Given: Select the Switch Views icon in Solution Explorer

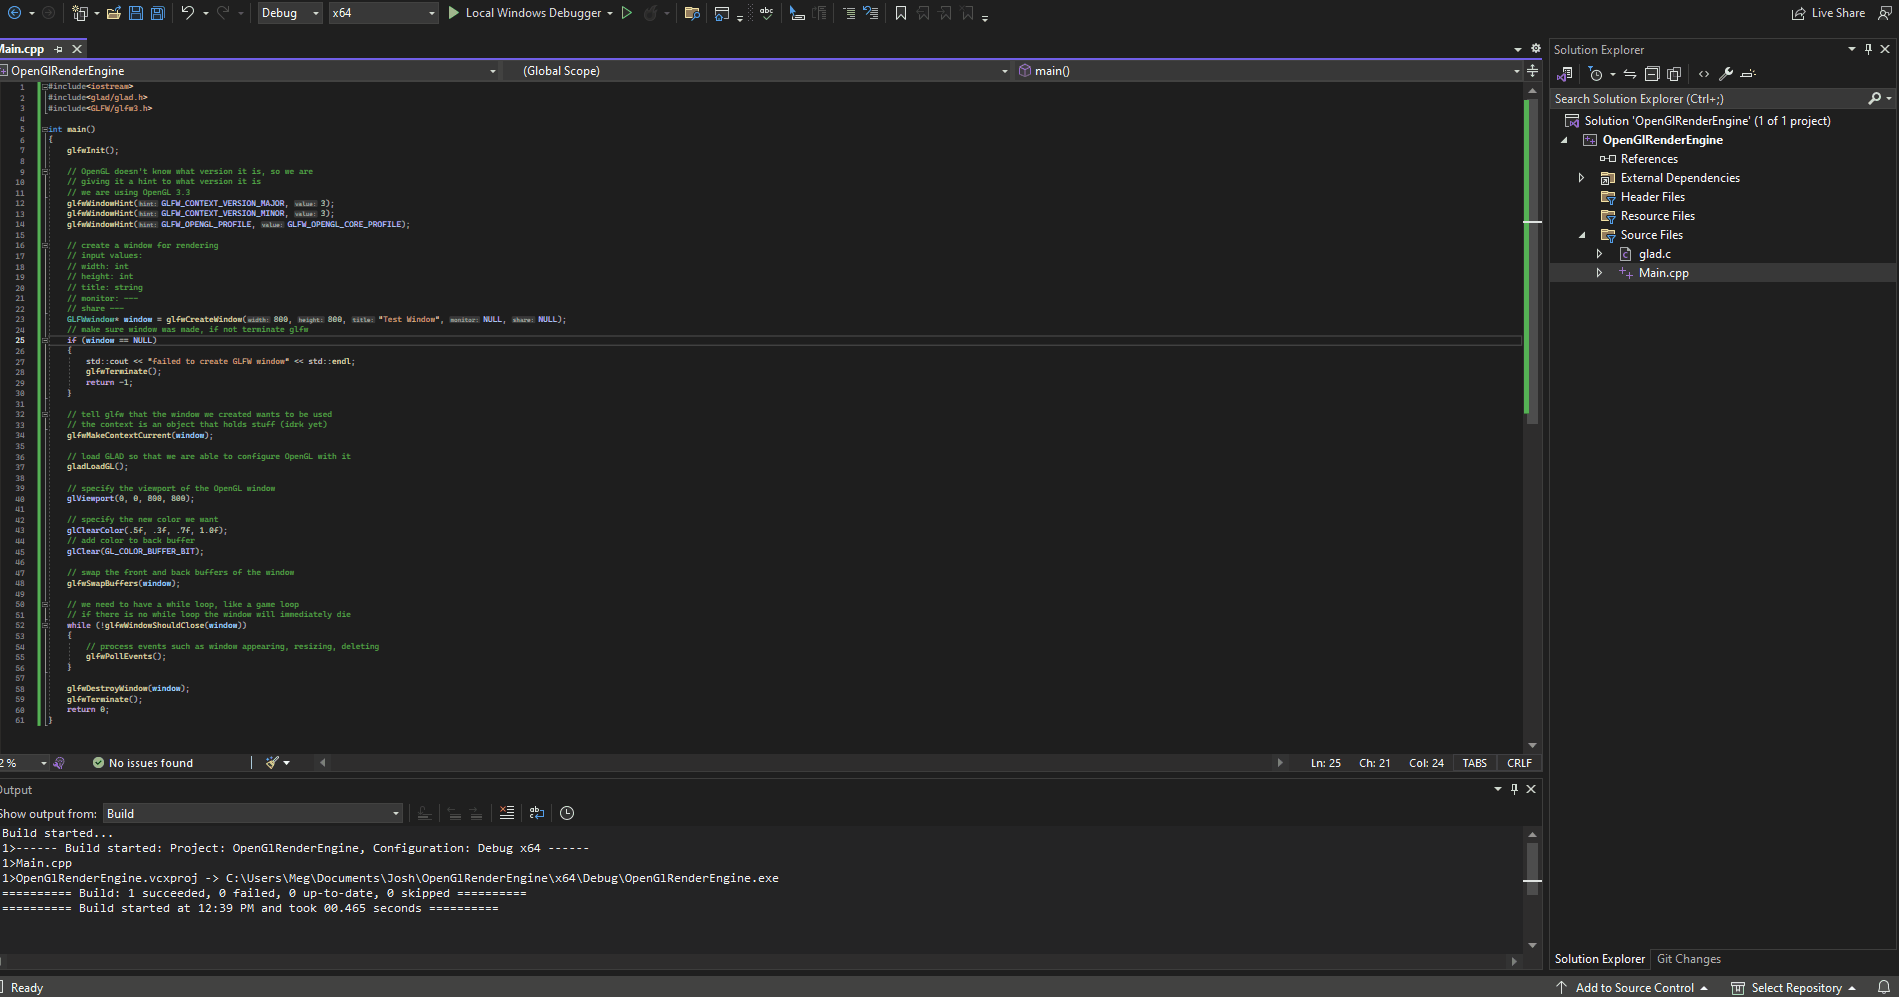Looking at the screenshot, I should [x=1565, y=73].
